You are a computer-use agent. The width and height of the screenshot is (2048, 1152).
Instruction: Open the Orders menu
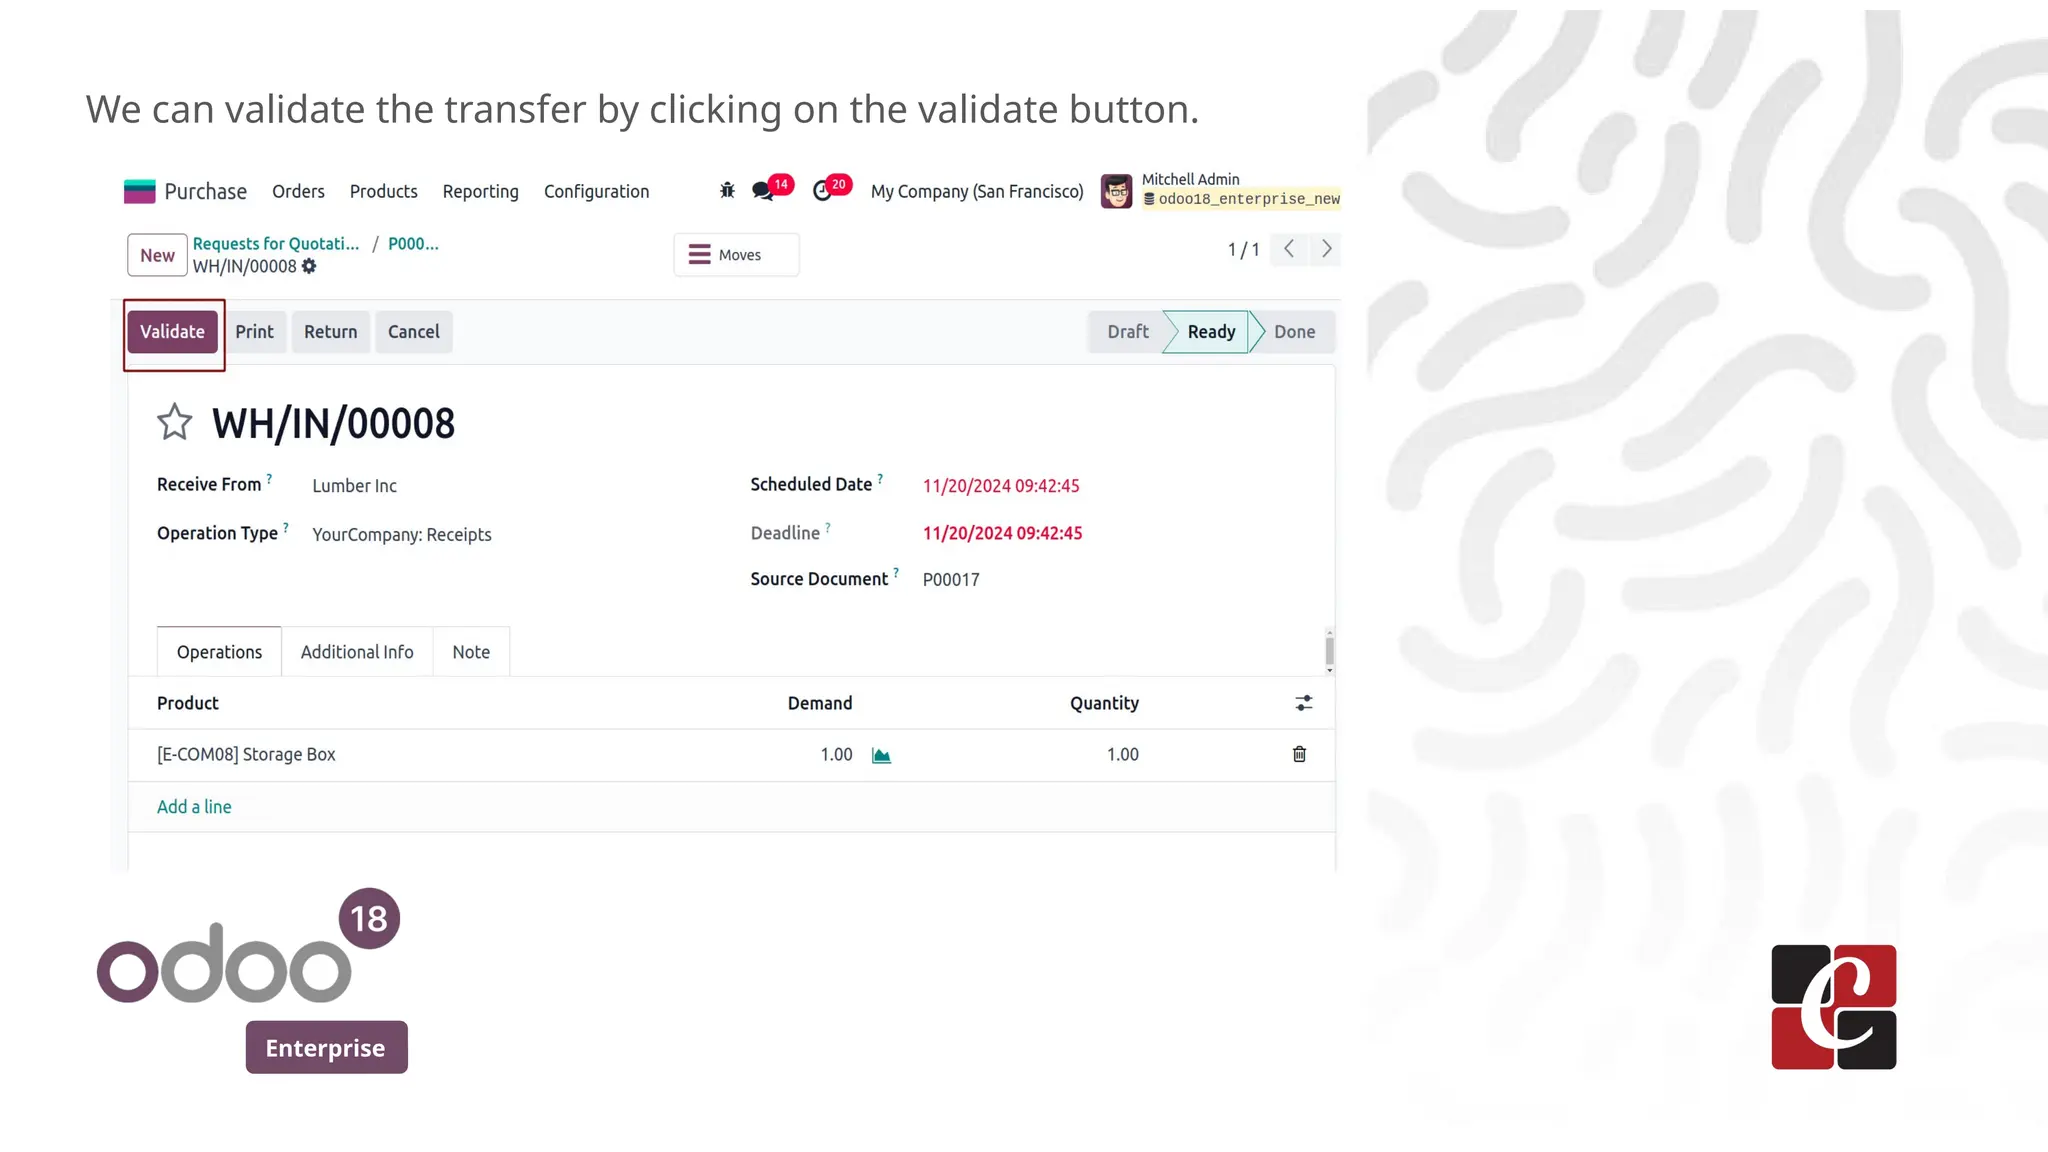[x=298, y=191]
